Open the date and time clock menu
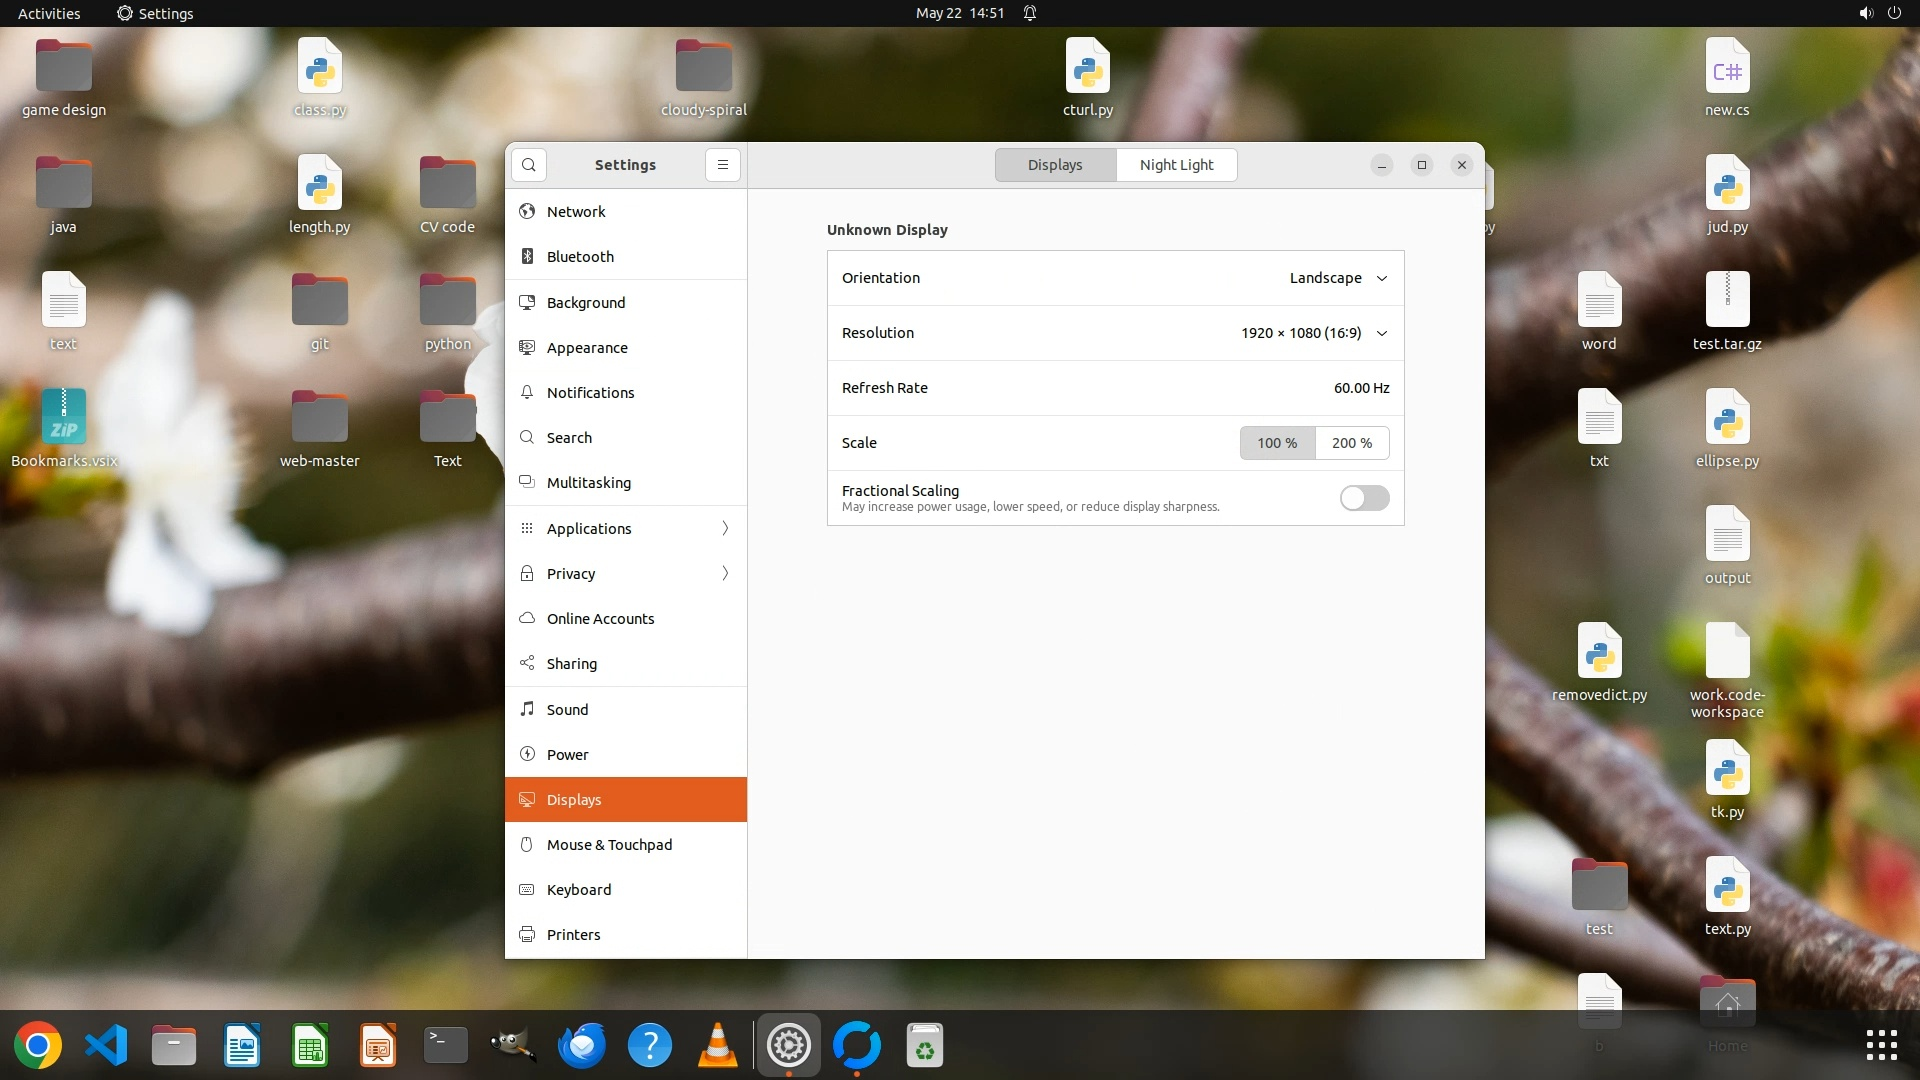This screenshot has height=1080, width=1920. pyautogui.click(x=959, y=13)
